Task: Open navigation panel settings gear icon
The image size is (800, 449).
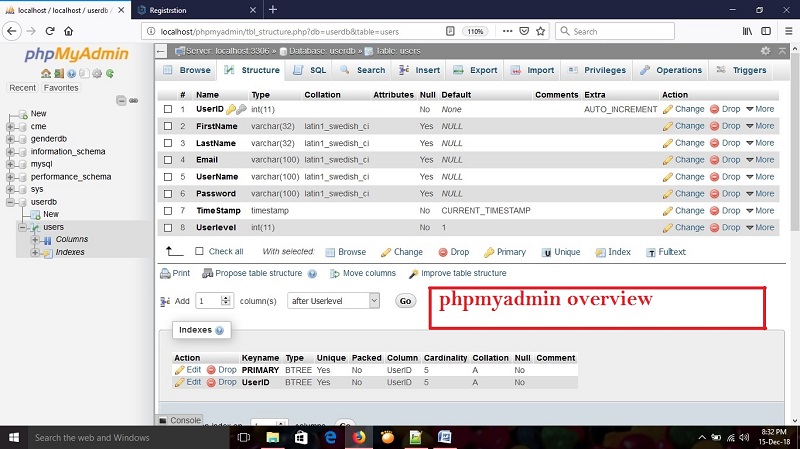Action: [97, 73]
